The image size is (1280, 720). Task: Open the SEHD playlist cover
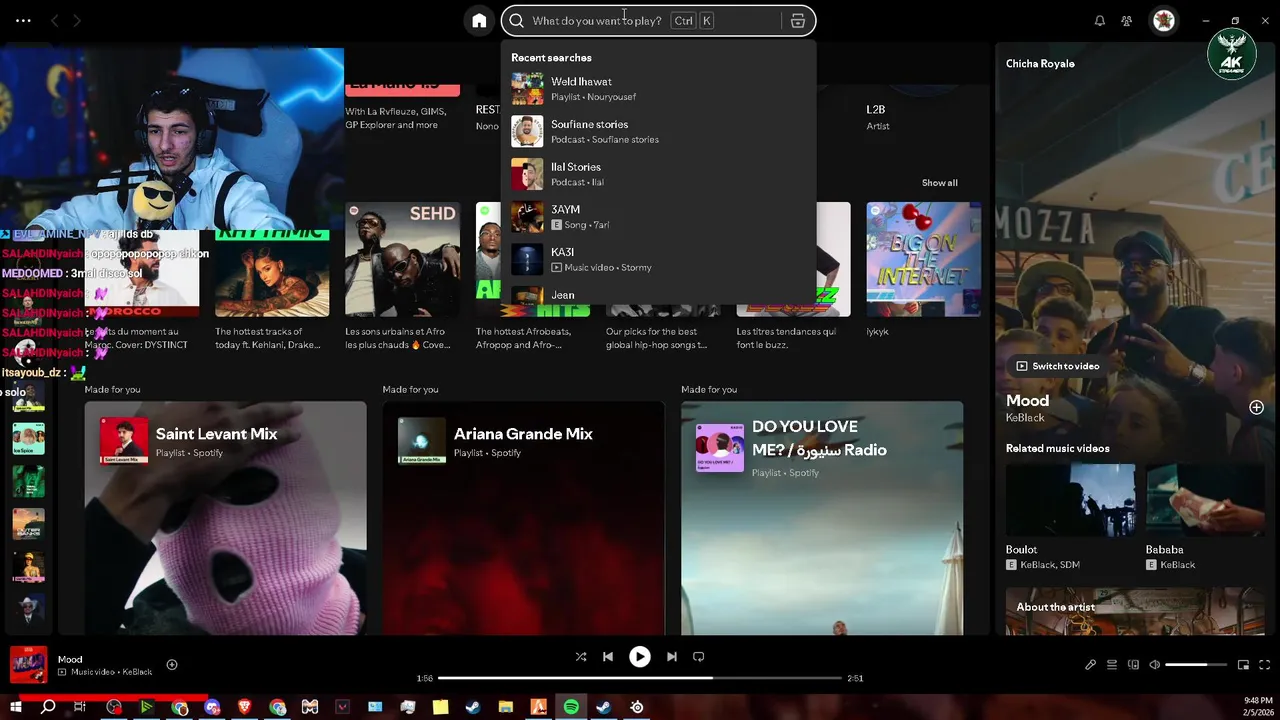click(x=402, y=259)
